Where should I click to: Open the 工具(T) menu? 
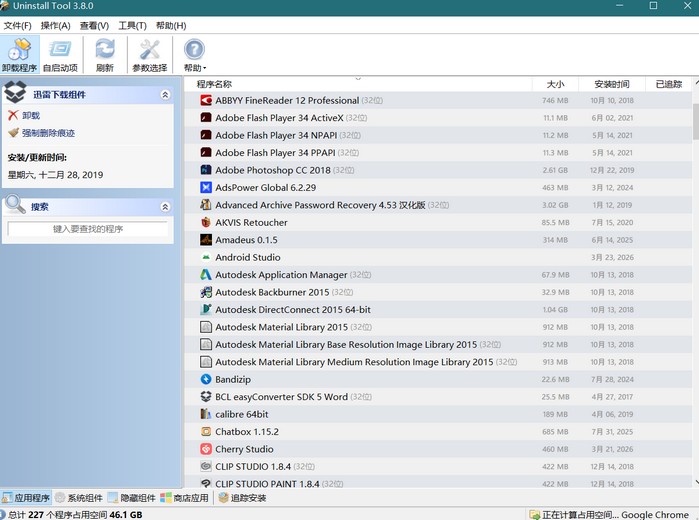[x=132, y=25]
